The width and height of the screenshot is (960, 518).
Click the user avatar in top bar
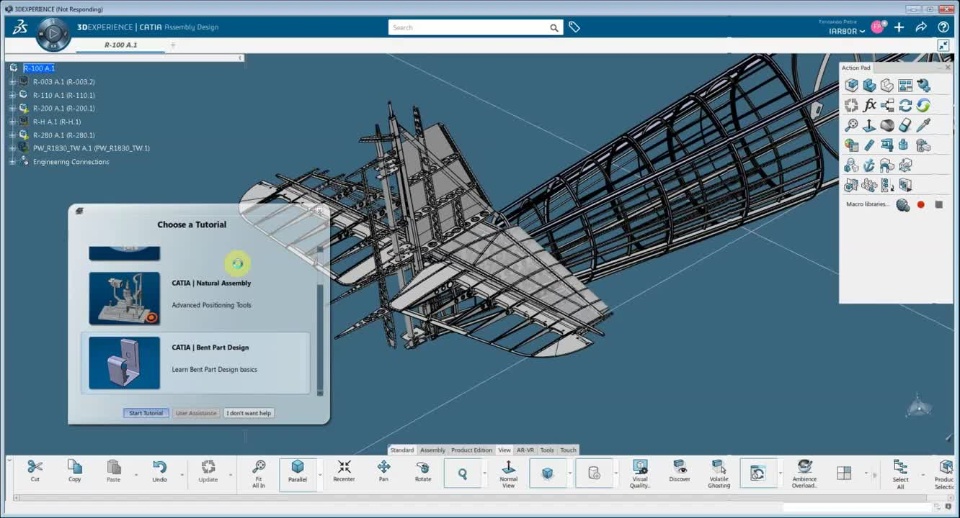878,27
